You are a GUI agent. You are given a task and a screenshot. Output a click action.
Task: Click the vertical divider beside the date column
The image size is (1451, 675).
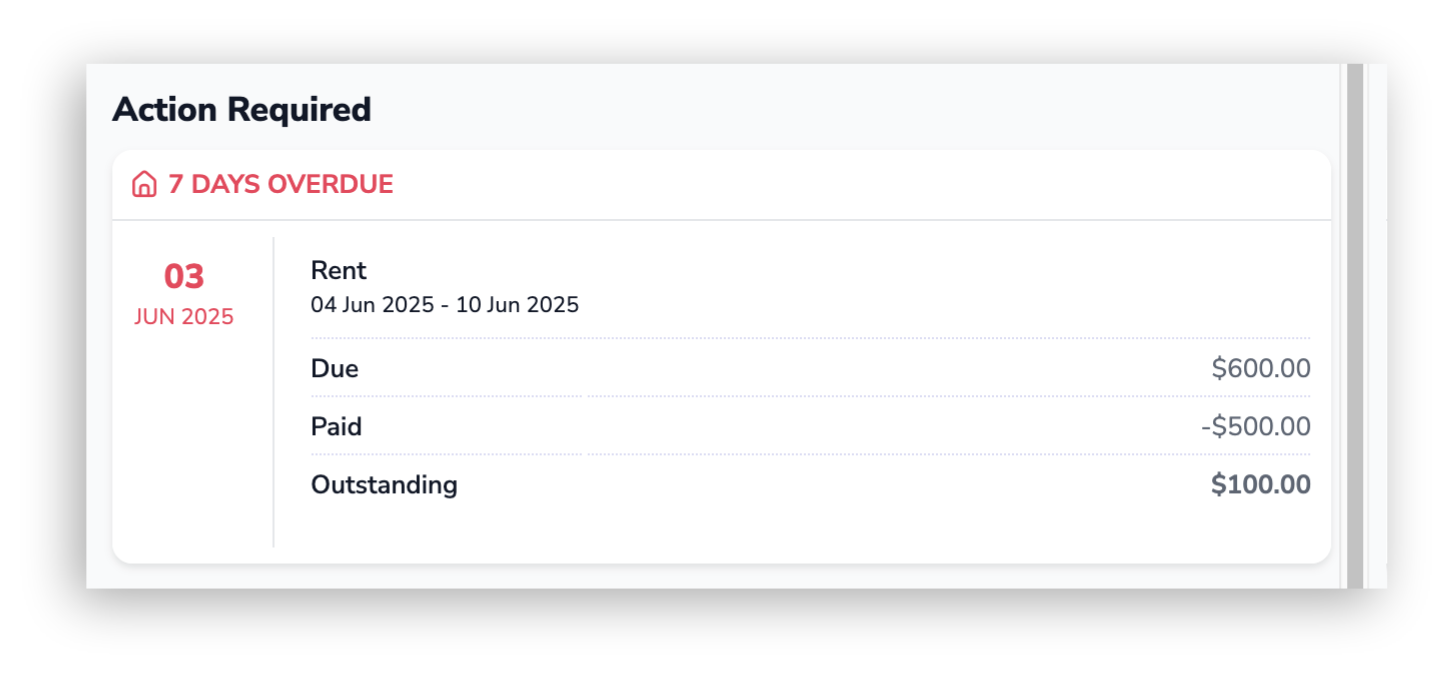273,392
